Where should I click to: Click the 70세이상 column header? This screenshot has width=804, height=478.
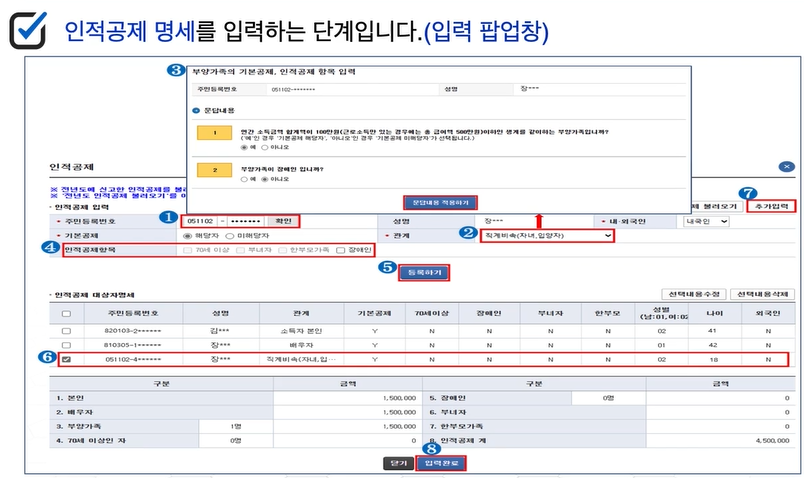(x=432, y=313)
